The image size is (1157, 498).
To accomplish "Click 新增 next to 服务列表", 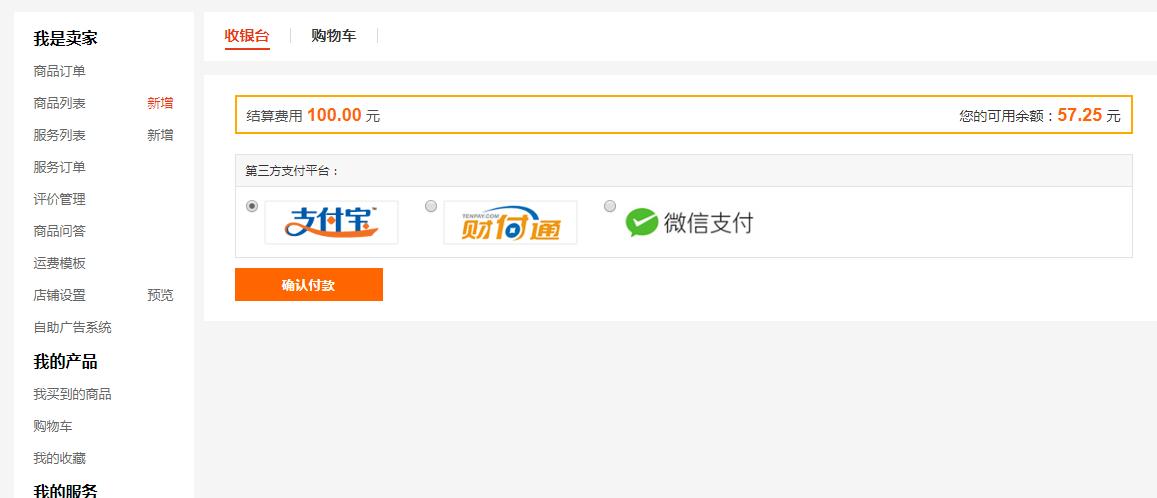I will pyautogui.click(x=160, y=135).
